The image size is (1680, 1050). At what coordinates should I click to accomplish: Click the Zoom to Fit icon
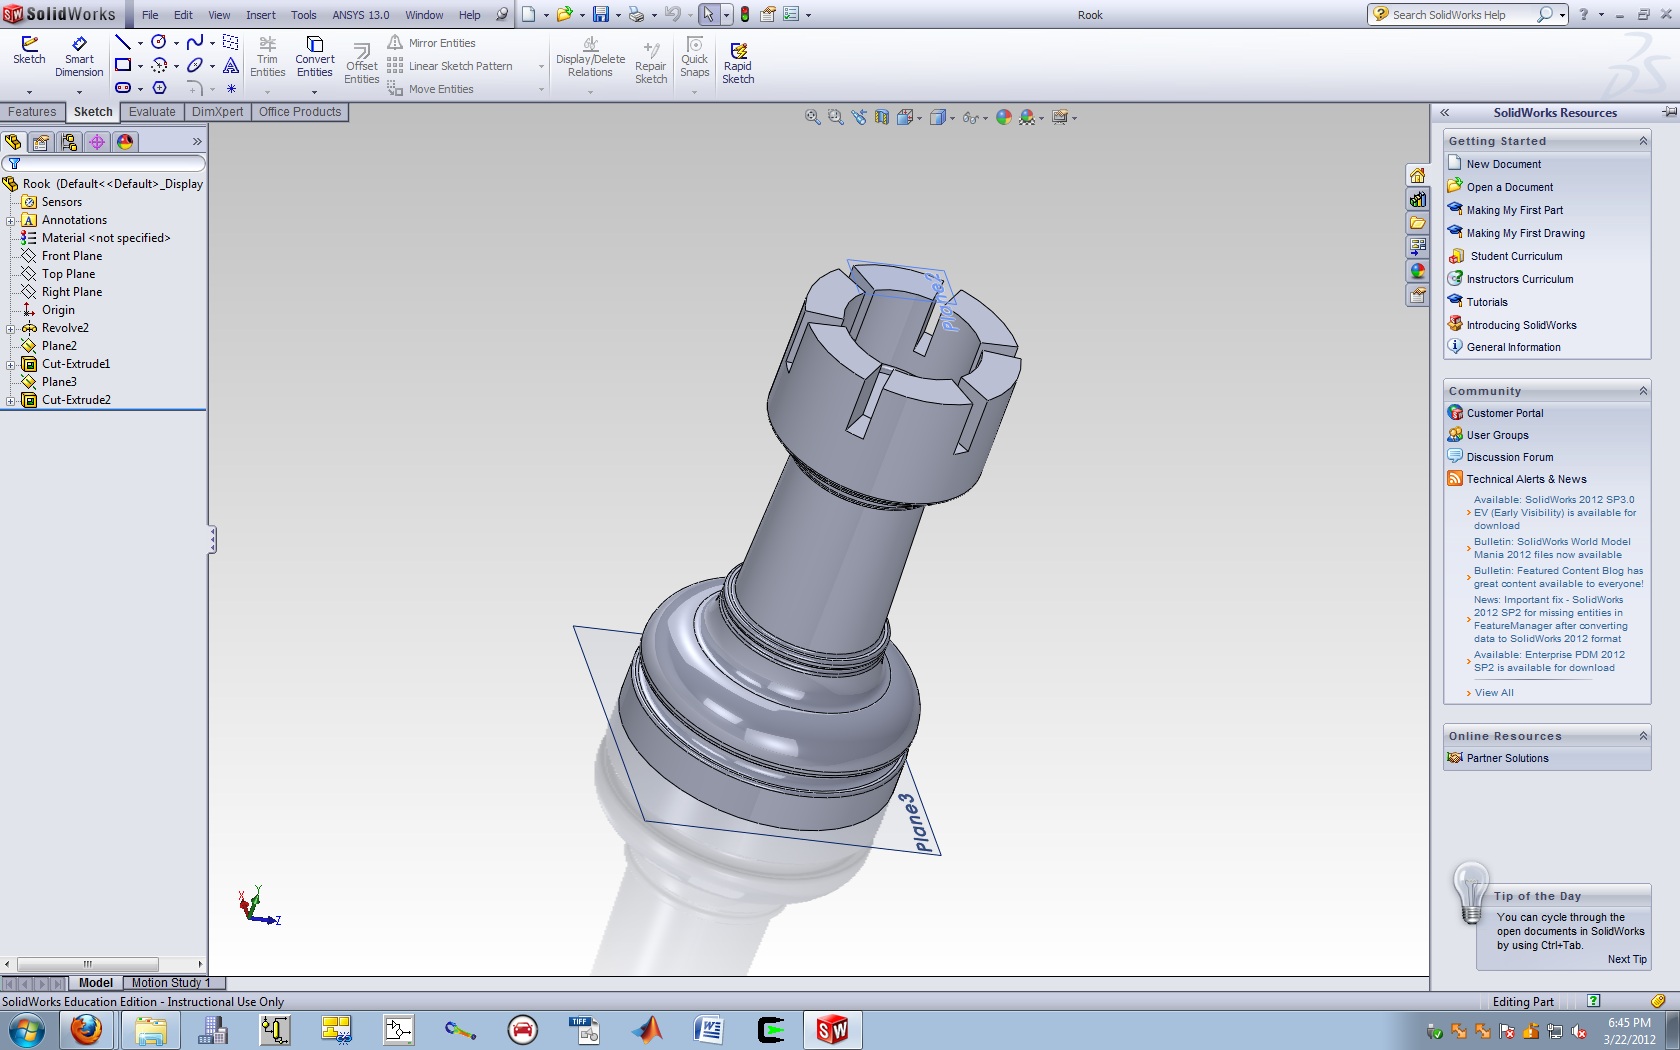click(x=812, y=117)
